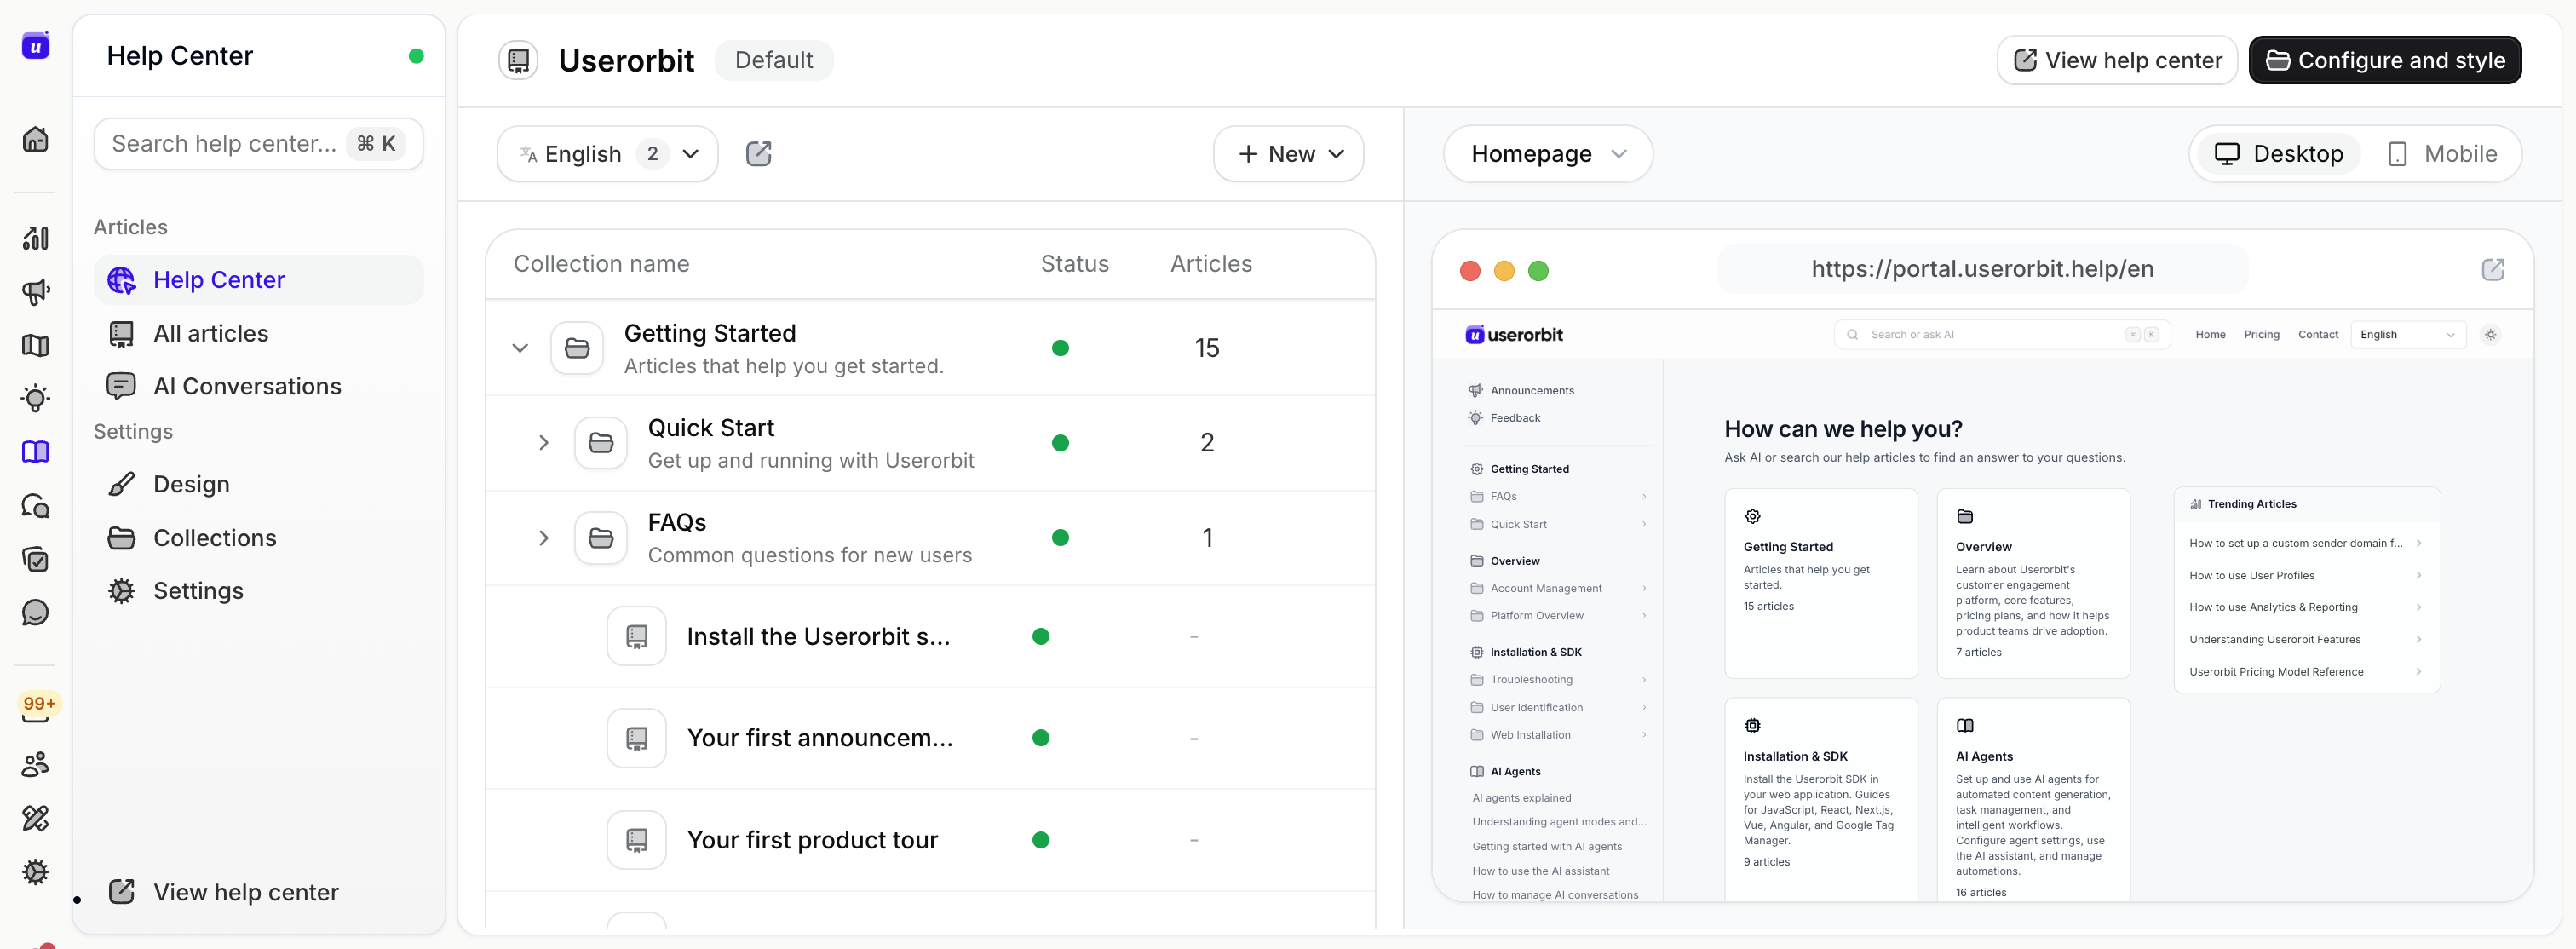Image resolution: width=2576 pixels, height=949 pixels.
Task: Click Configure and style button
Action: click(2385, 60)
